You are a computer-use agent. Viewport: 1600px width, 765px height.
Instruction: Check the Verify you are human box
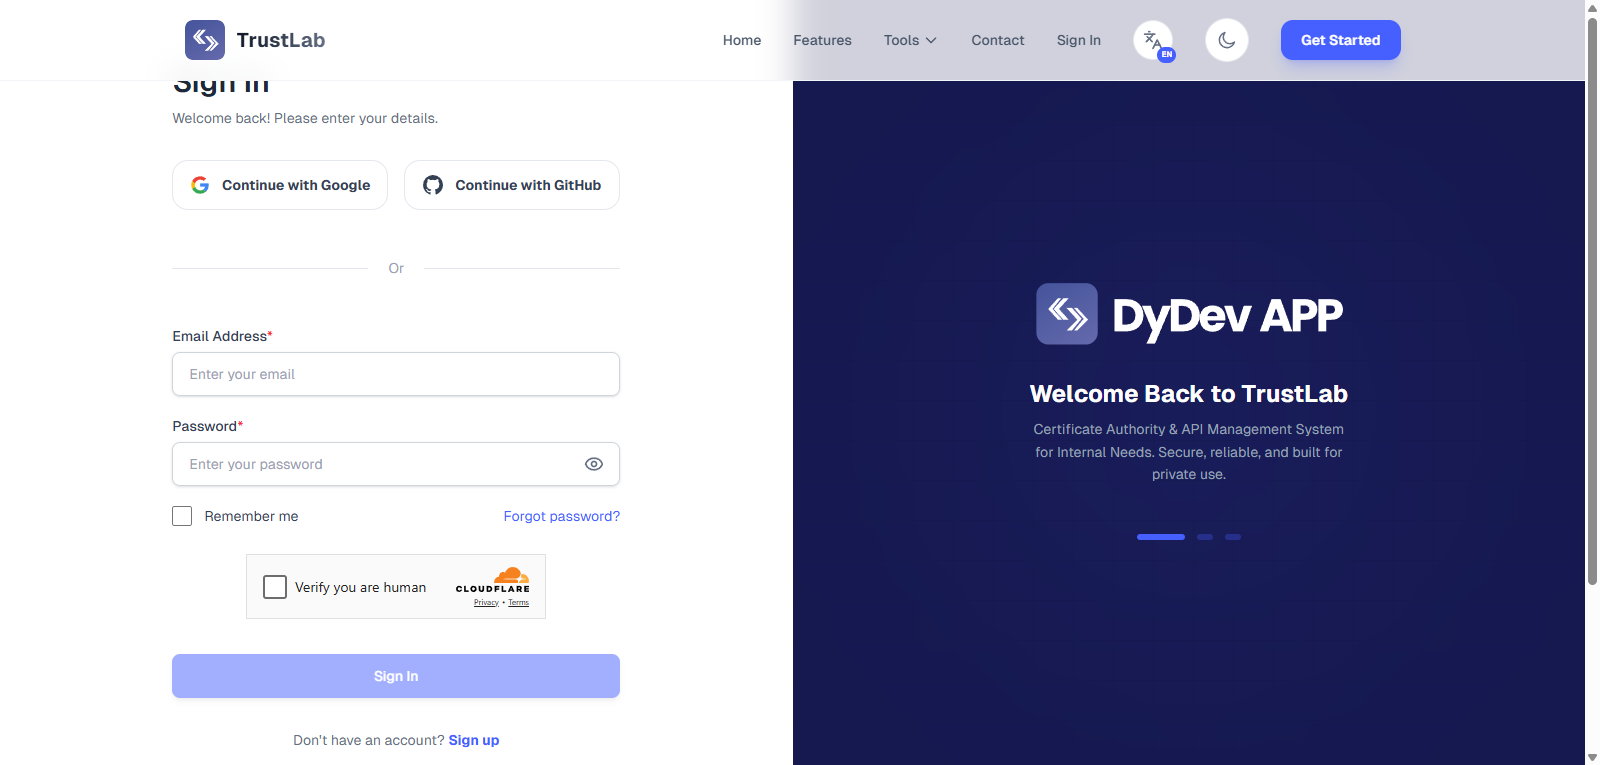tap(275, 587)
